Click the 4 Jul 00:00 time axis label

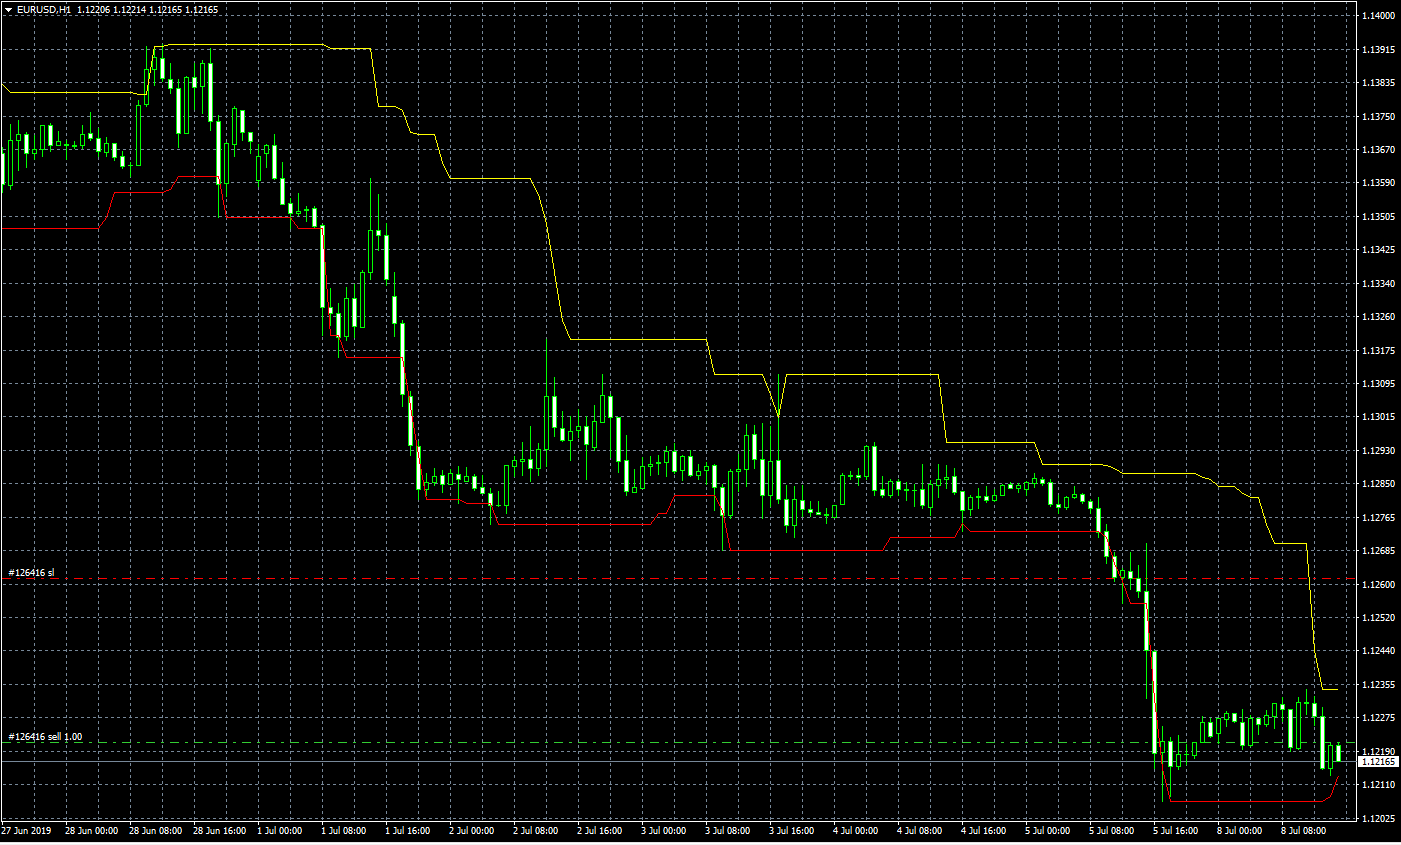(x=855, y=831)
